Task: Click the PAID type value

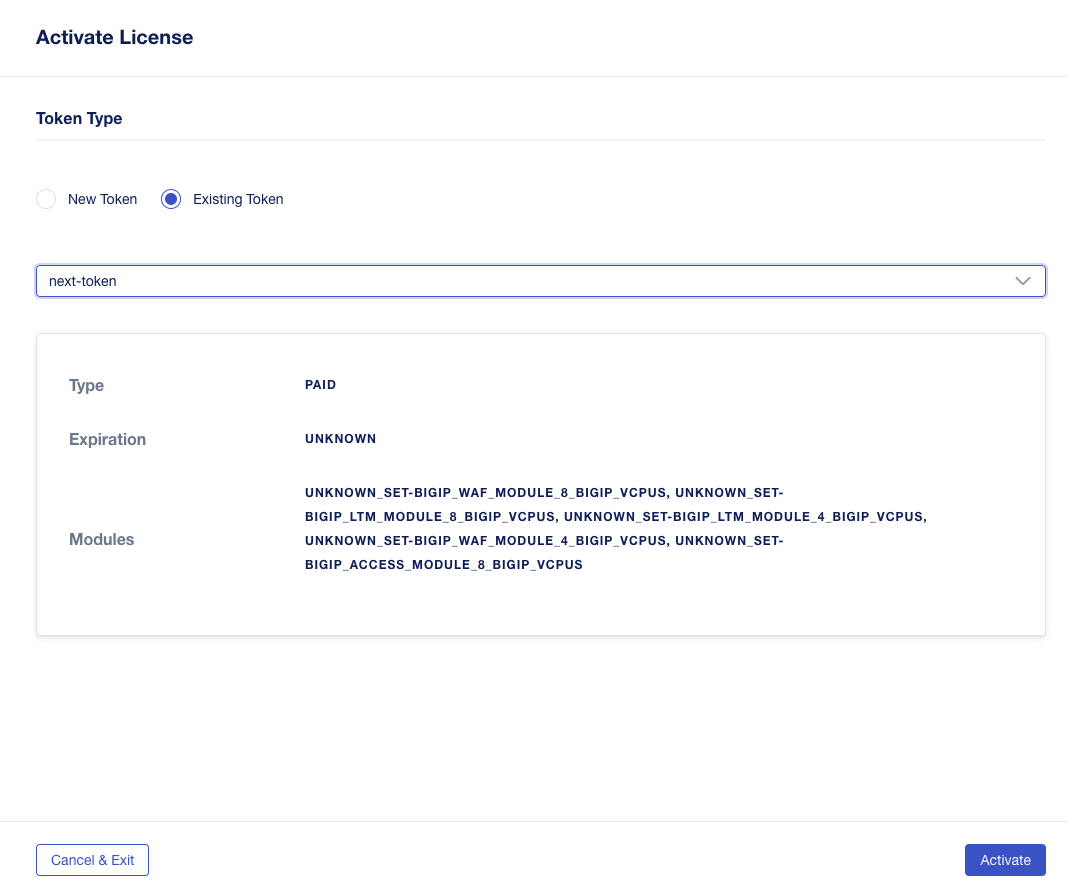Action: tap(321, 385)
